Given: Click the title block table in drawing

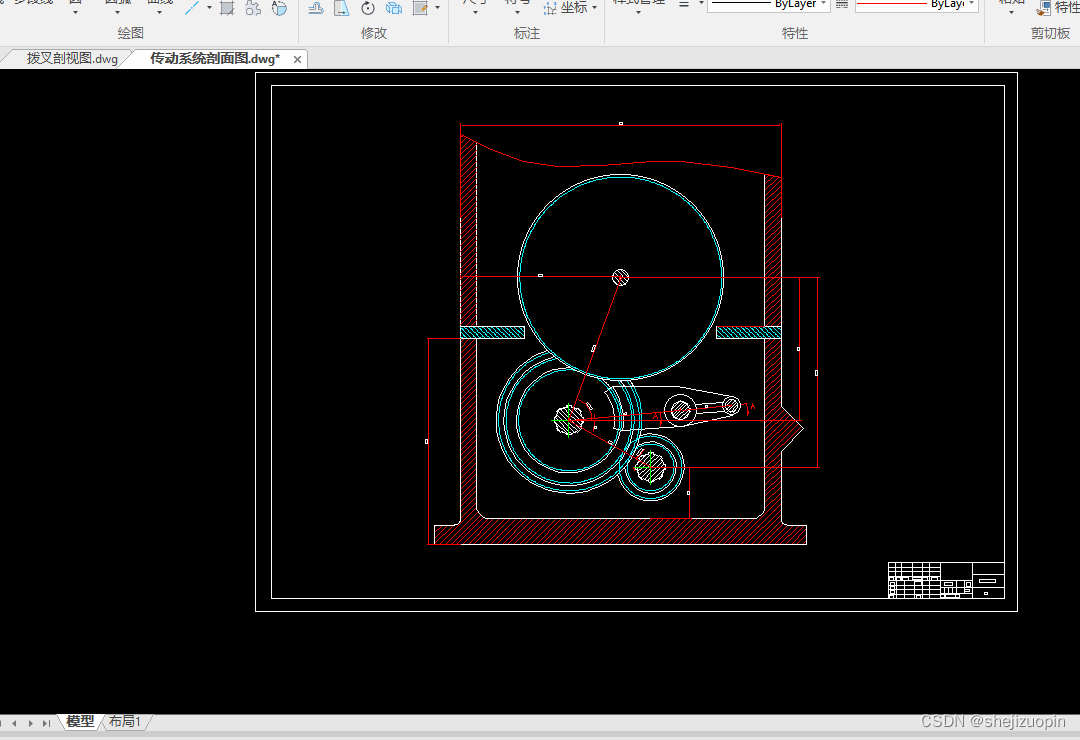Looking at the screenshot, I should click(946, 580).
